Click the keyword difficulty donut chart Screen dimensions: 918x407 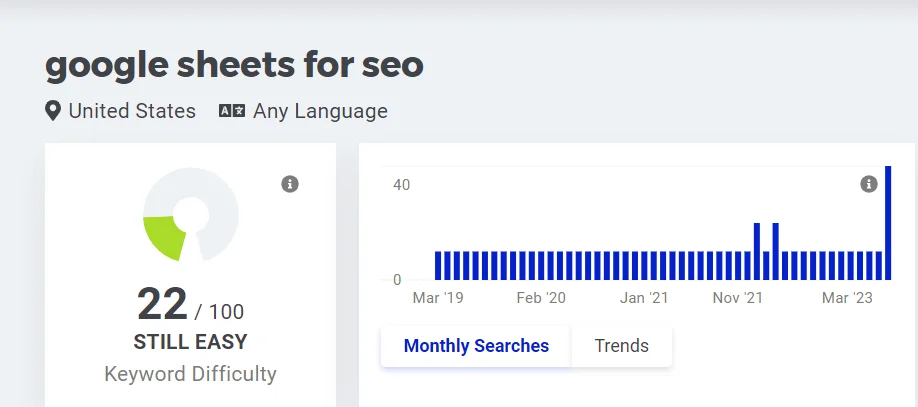point(190,214)
